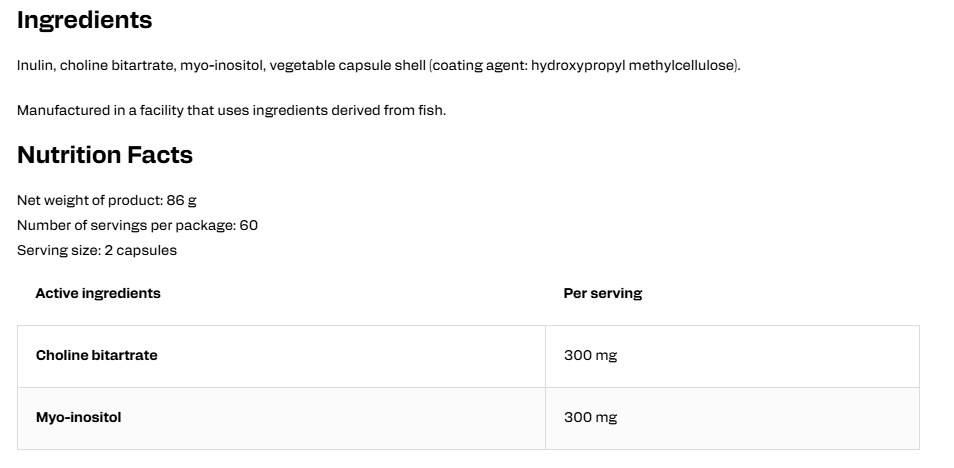
Task: Click hydroxypropyl methylcellulose in ingredients text
Action: tap(632, 66)
